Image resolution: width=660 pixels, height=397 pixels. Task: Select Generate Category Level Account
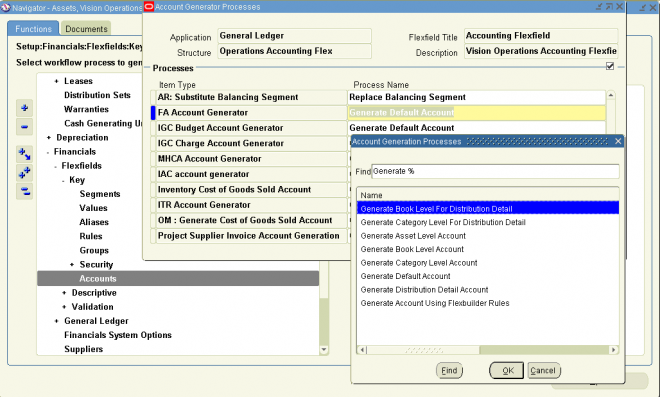coord(419,263)
